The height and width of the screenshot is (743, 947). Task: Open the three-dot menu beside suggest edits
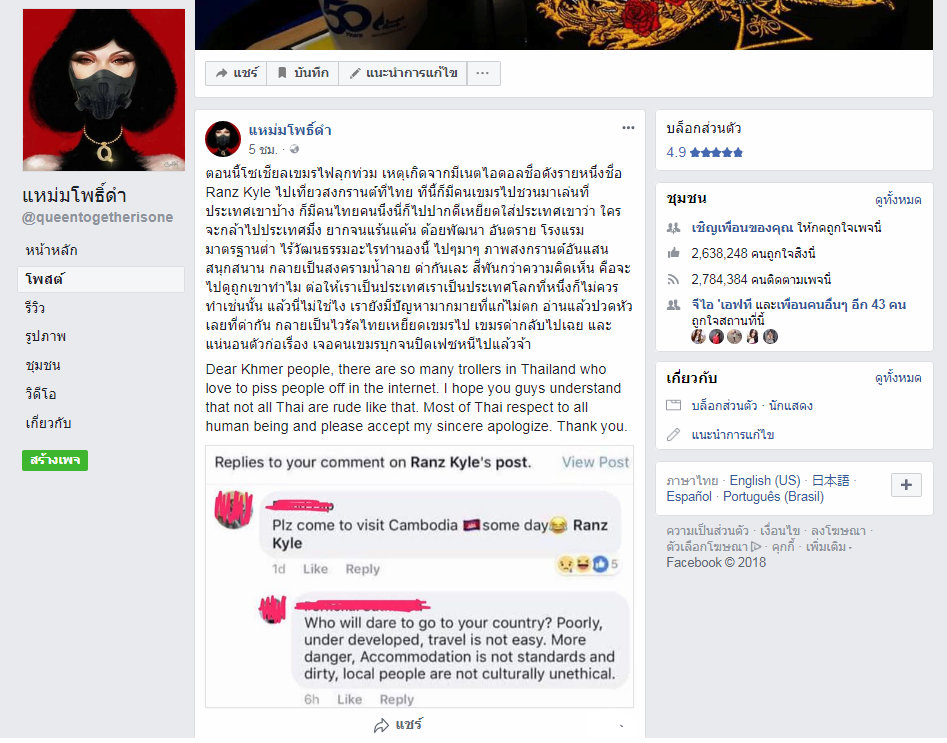point(483,73)
